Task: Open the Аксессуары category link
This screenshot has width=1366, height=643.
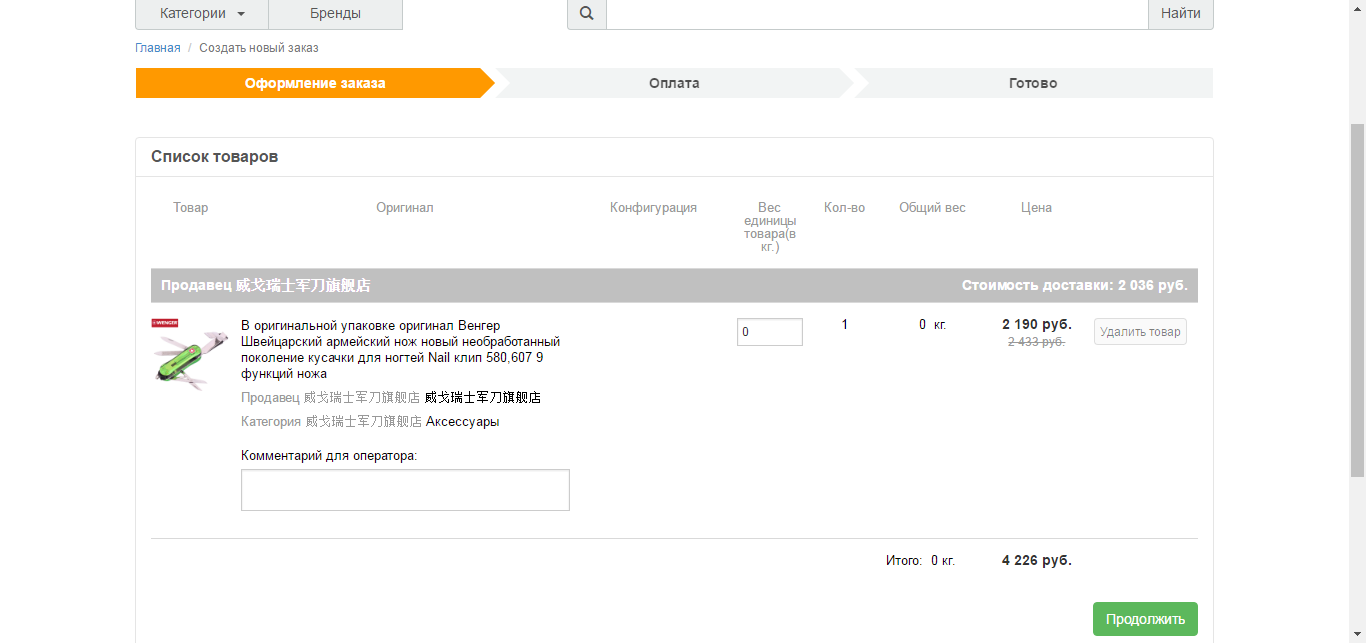Action: (x=462, y=422)
